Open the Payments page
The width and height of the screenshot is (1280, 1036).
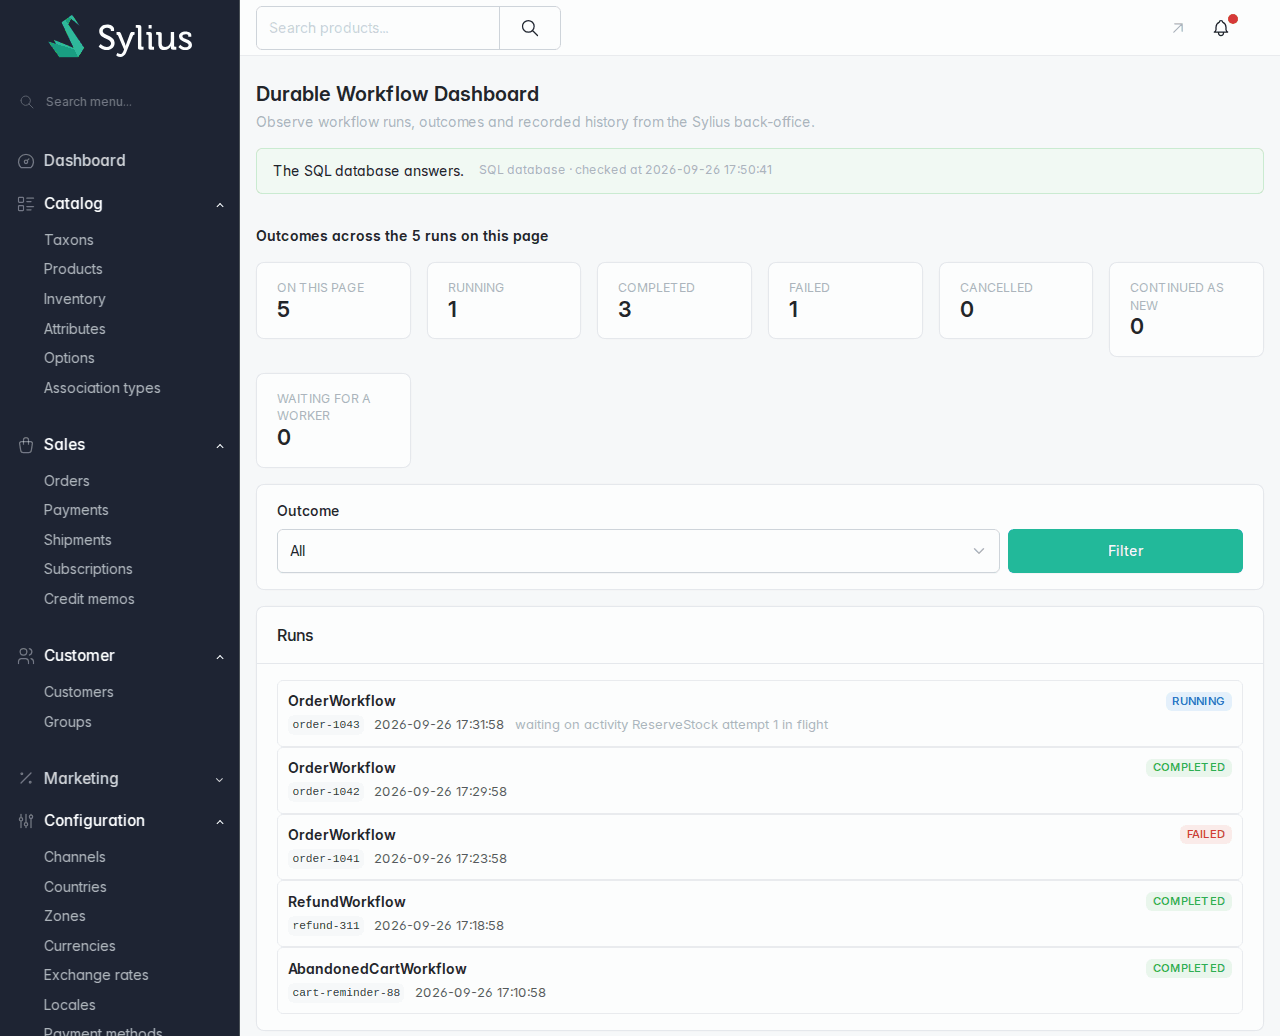76,510
